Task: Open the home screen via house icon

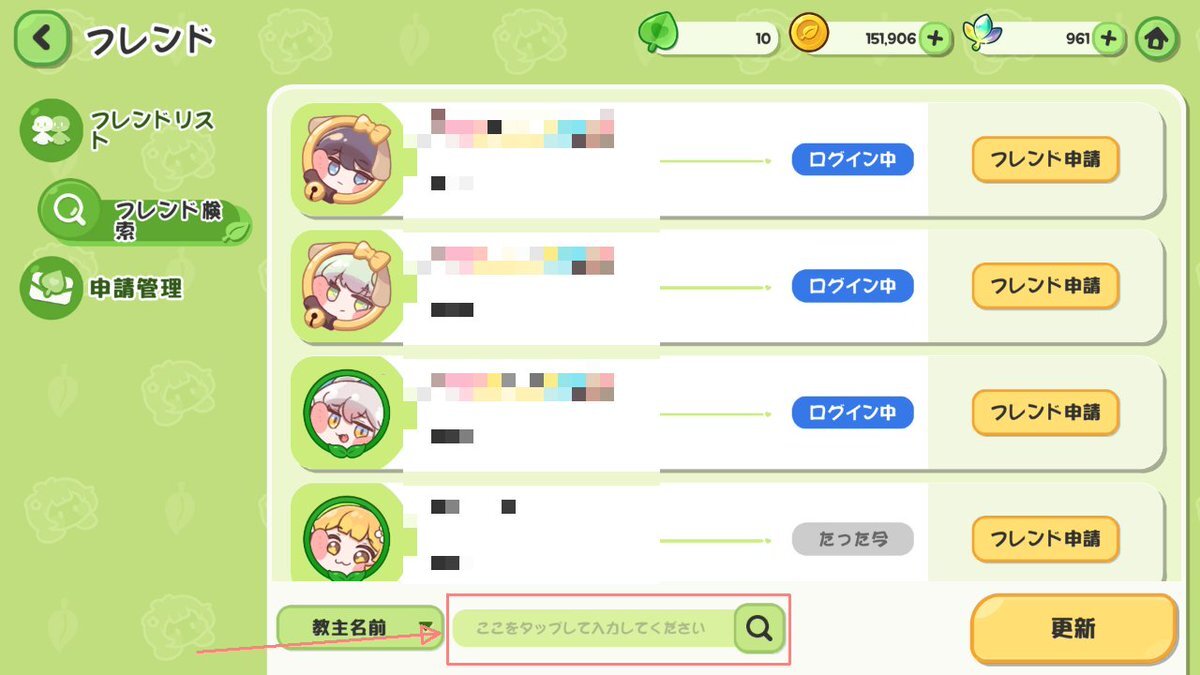Action: point(1157,39)
